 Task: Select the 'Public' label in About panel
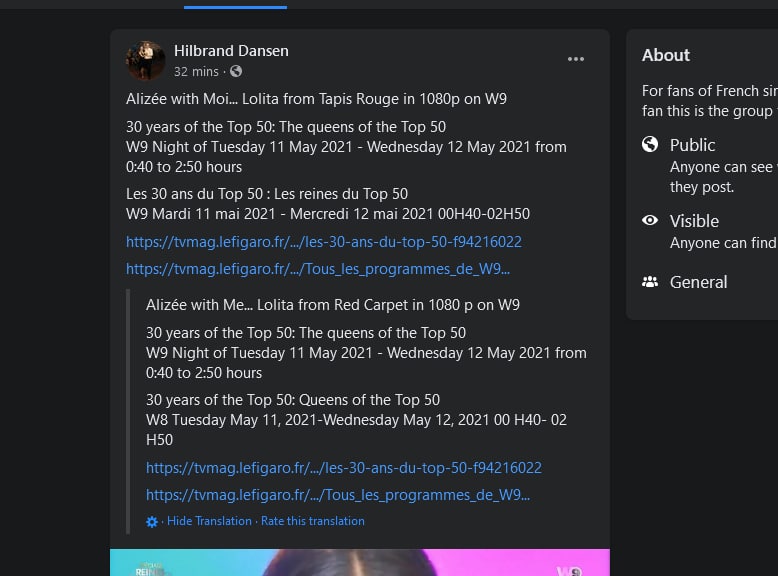coord(692,145)
